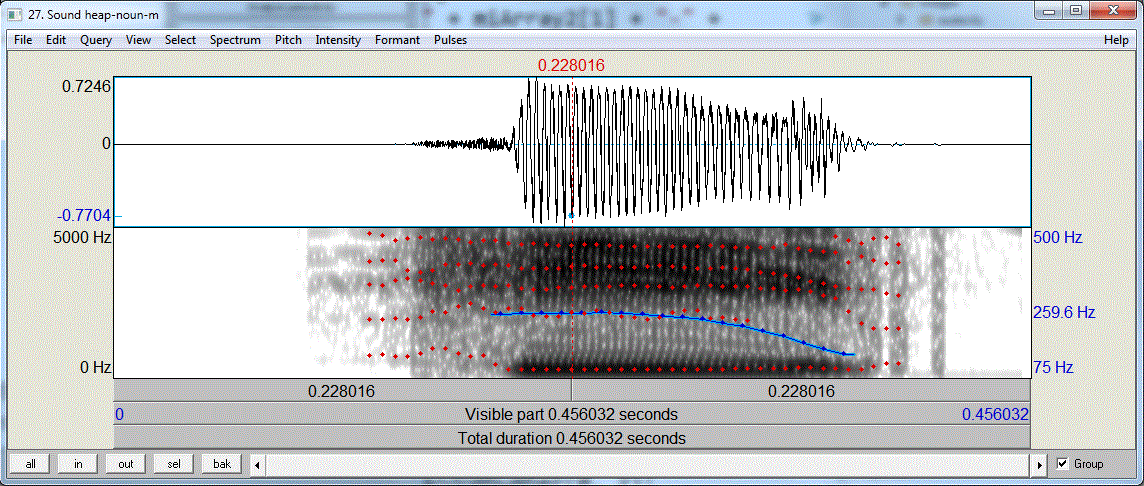The width and height of the screenshot is (1144, 486).
Task: Open the Pitch menu
Action: (288, 40)
